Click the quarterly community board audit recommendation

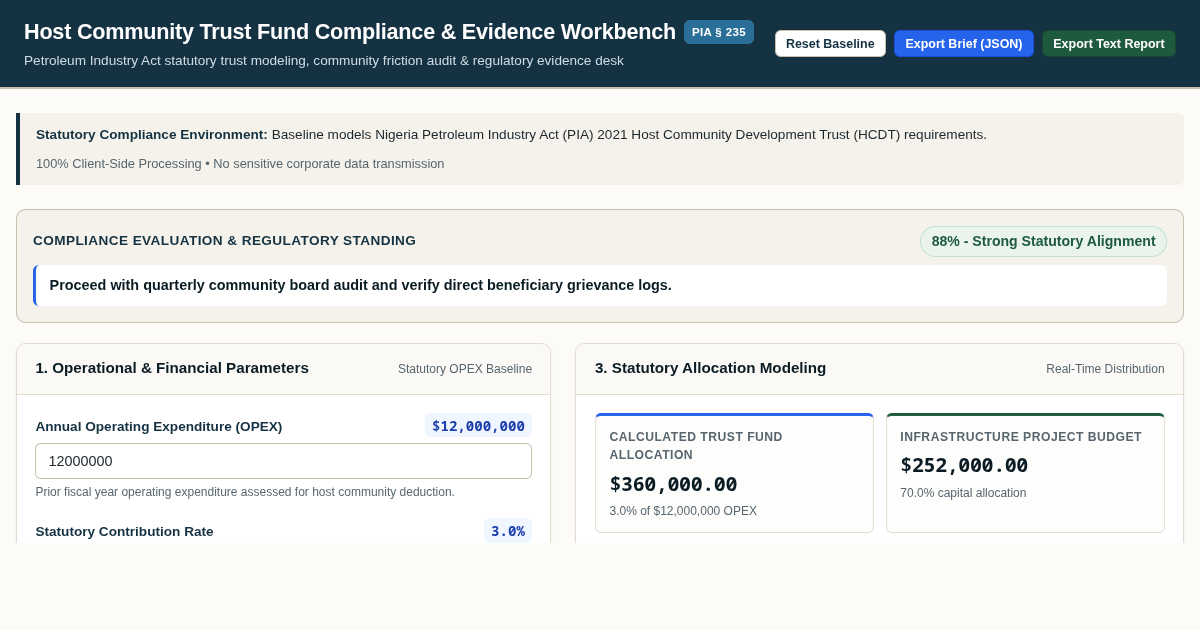(360, 285)
